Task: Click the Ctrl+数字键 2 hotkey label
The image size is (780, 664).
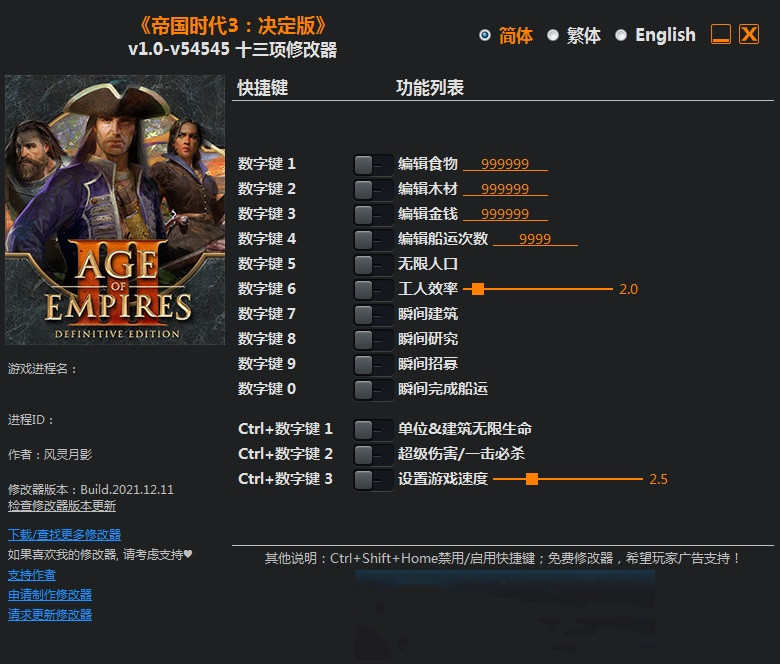Action: 285,454
